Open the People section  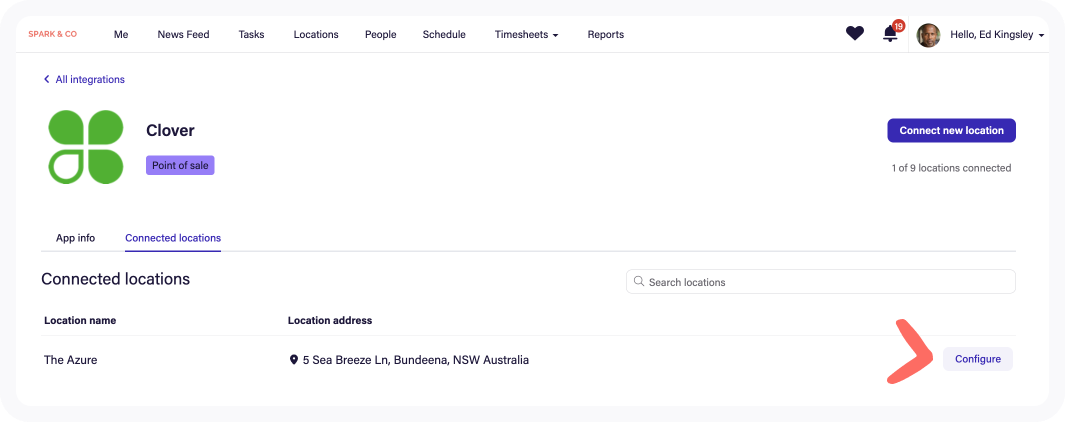click(x=380, y=35)
